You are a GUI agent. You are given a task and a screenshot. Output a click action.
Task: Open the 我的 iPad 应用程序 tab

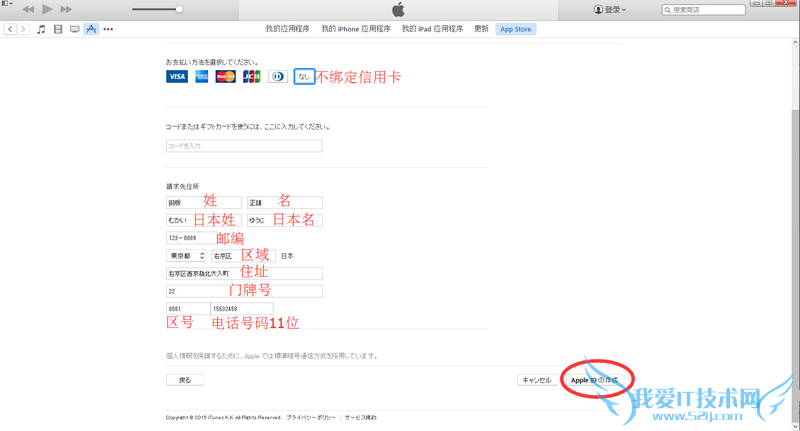pyautogui.click(x=432, y=29)
